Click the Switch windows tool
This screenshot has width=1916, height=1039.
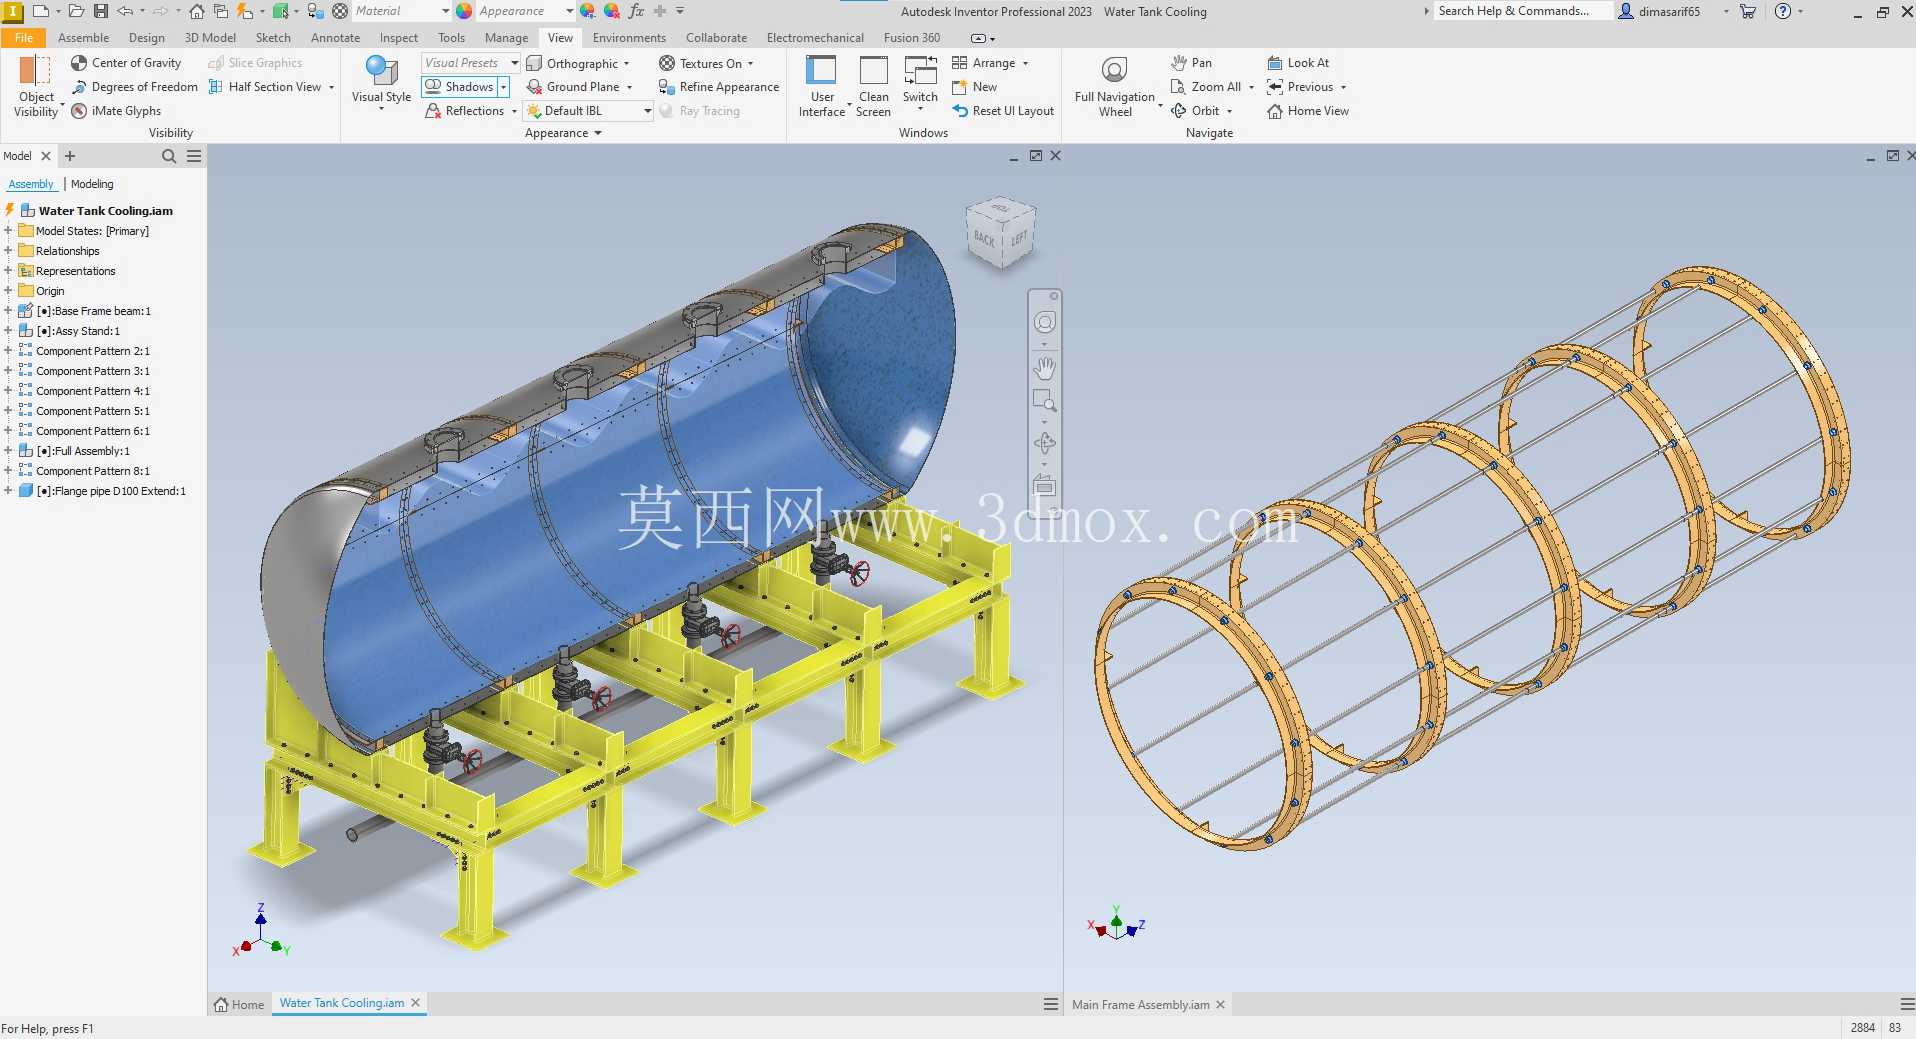click(920, 84)
